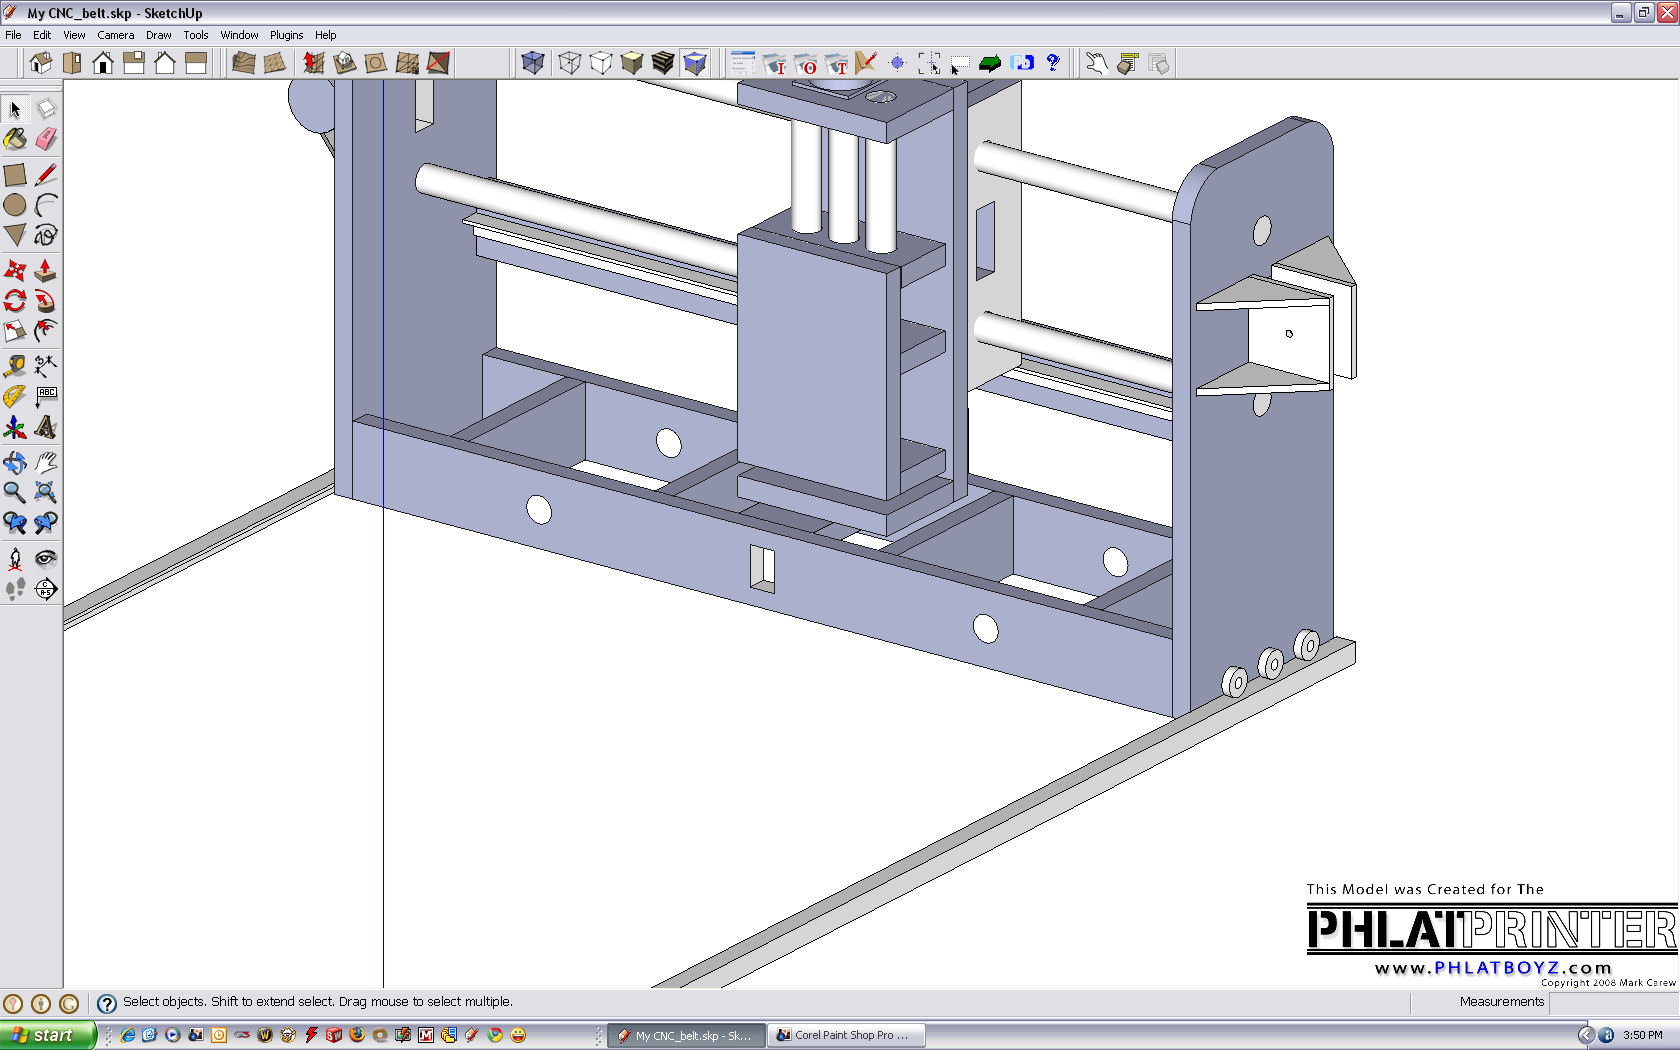Viewport: 1680px width, 1050px height.
Task: Enable Wireframe face style
Action: pos(570,63)
